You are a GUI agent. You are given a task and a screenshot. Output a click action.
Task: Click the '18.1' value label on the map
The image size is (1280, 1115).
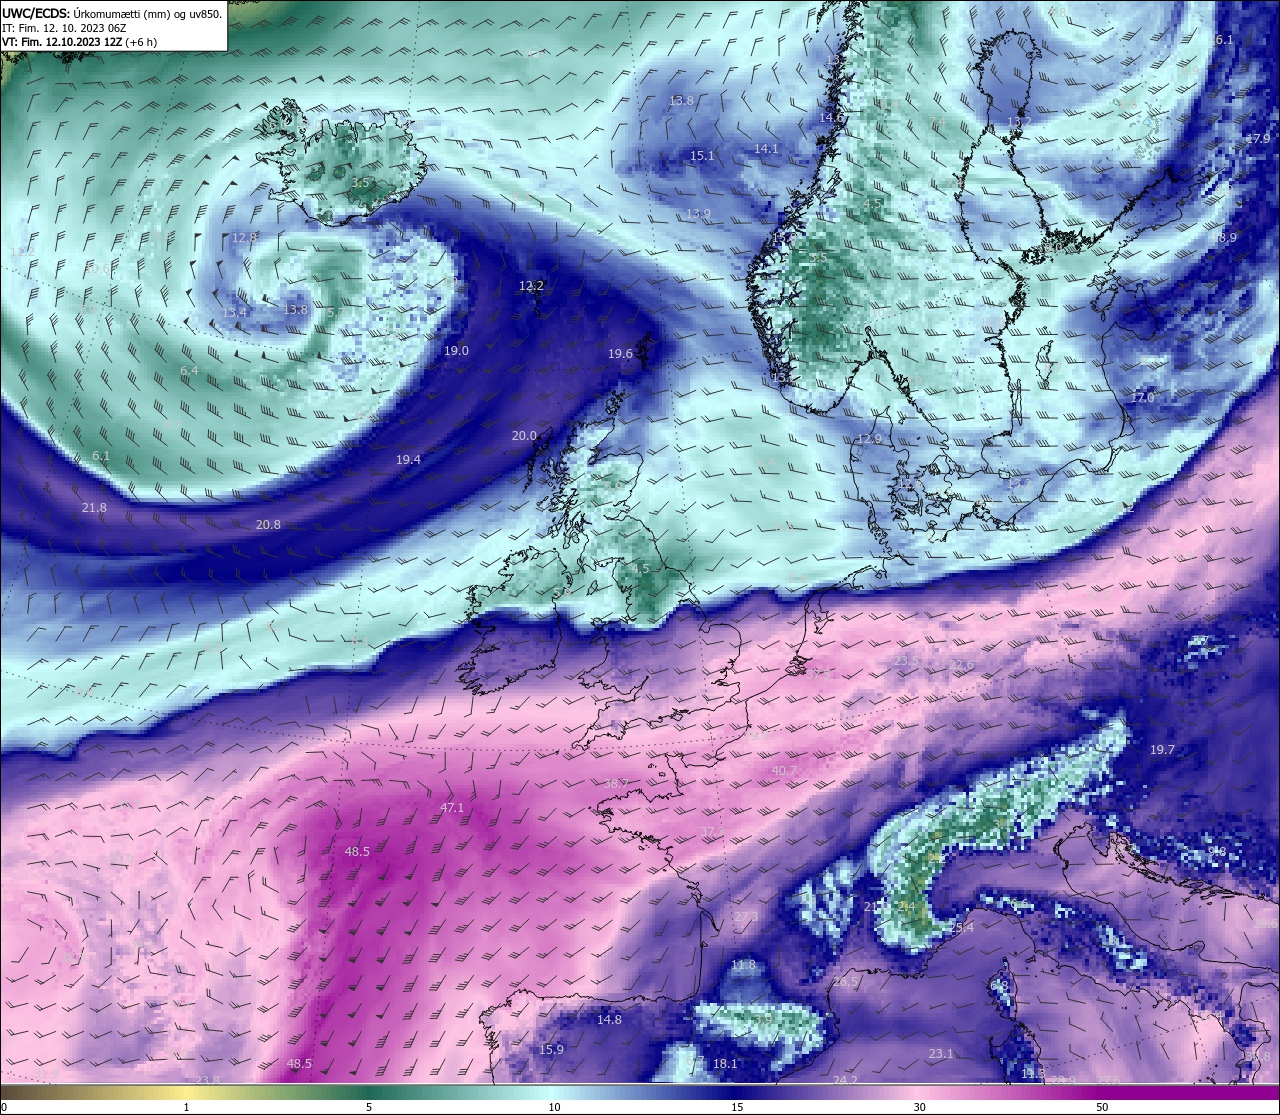(x=725, y=1064)
